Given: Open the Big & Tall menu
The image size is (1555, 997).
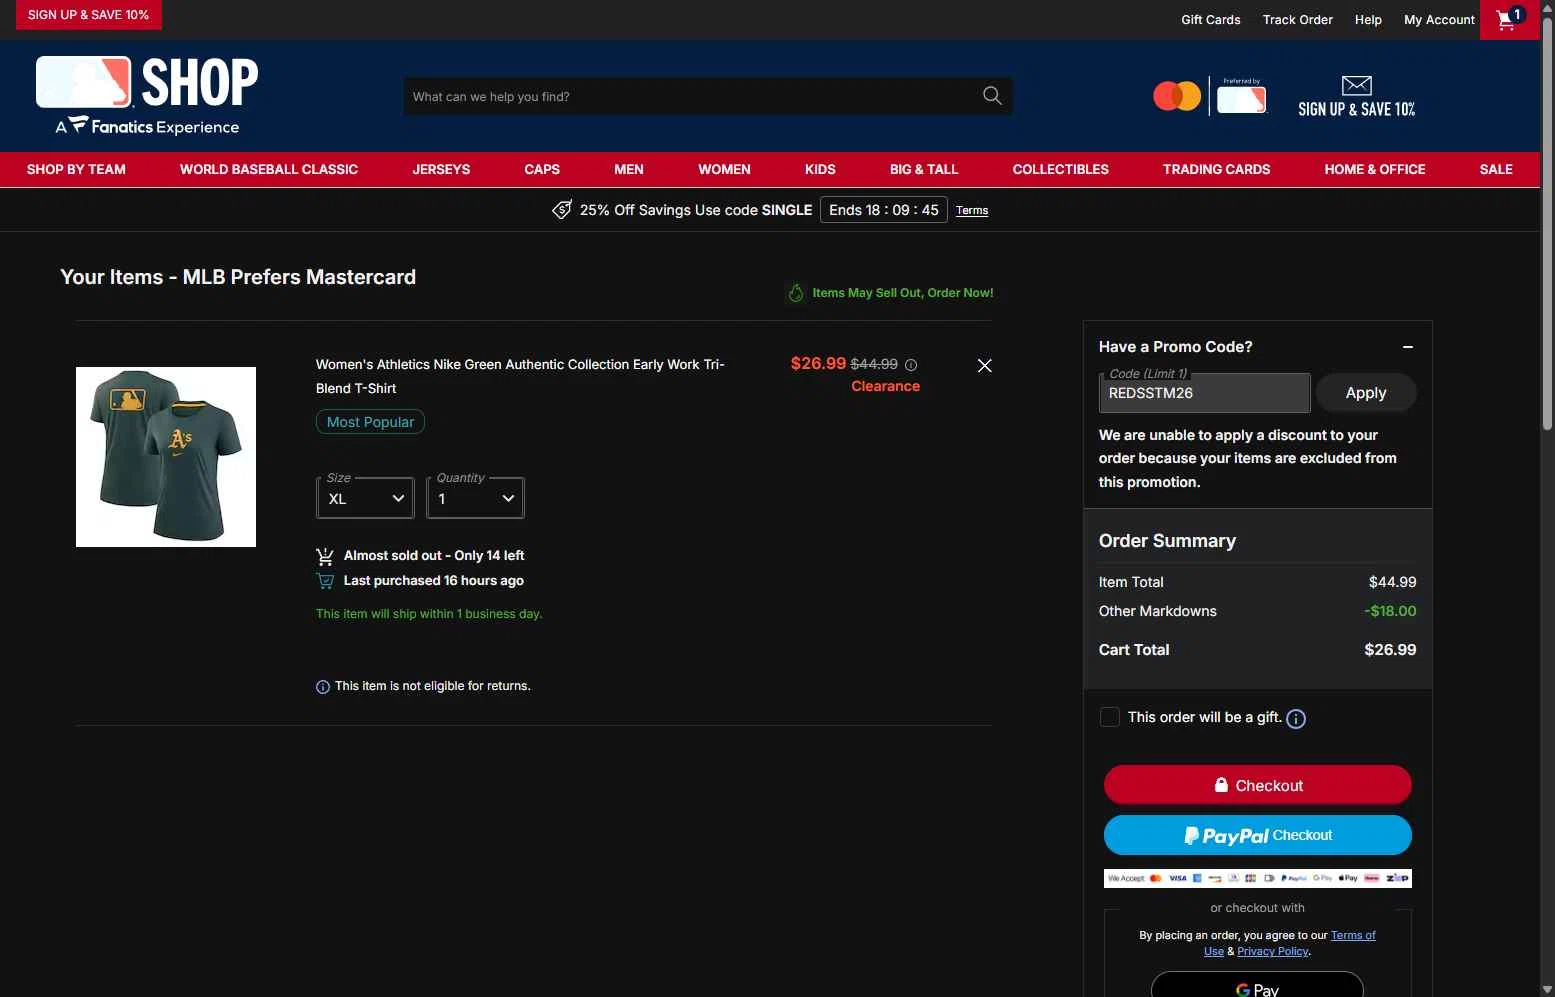Looking at the screenshot, I should click(924, 169).
